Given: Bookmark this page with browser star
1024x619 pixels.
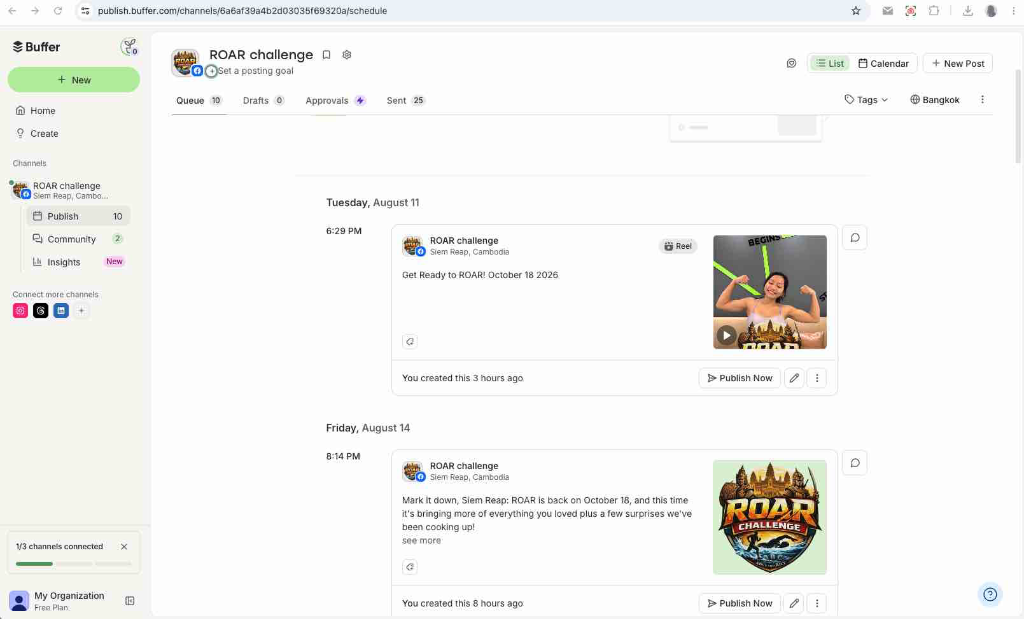Looking at the screenshot, I should click(x=856, y=10).
